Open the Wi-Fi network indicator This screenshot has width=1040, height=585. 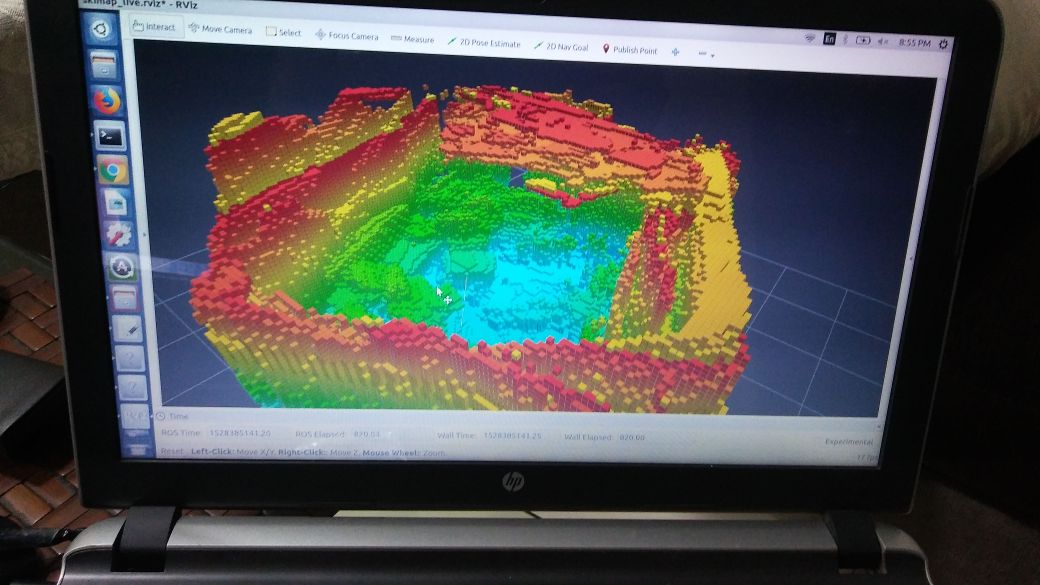tap(809, 39)
